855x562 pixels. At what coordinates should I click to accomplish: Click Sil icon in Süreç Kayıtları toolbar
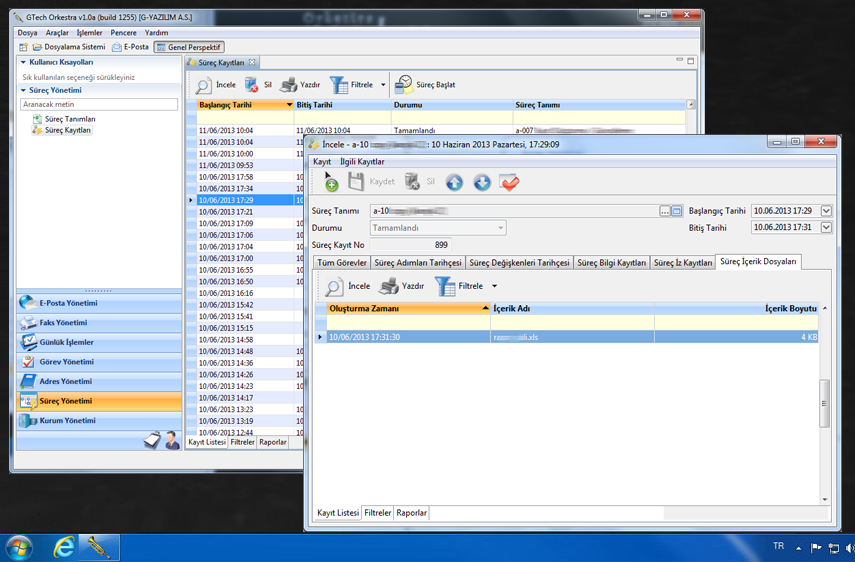point(252,85)
